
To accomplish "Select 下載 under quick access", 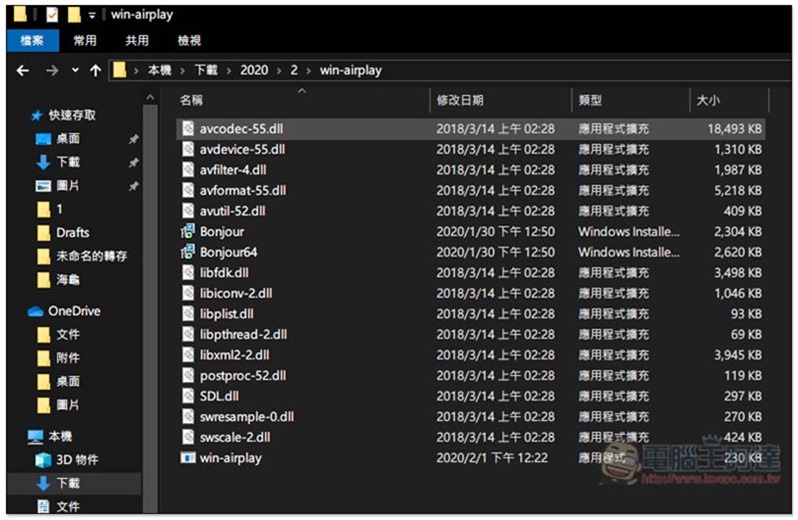I will 68,162.
